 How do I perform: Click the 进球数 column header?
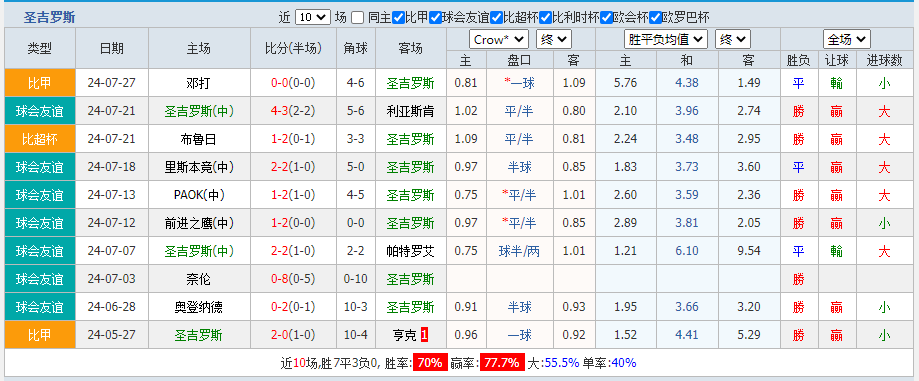click(x=884, y=60)
